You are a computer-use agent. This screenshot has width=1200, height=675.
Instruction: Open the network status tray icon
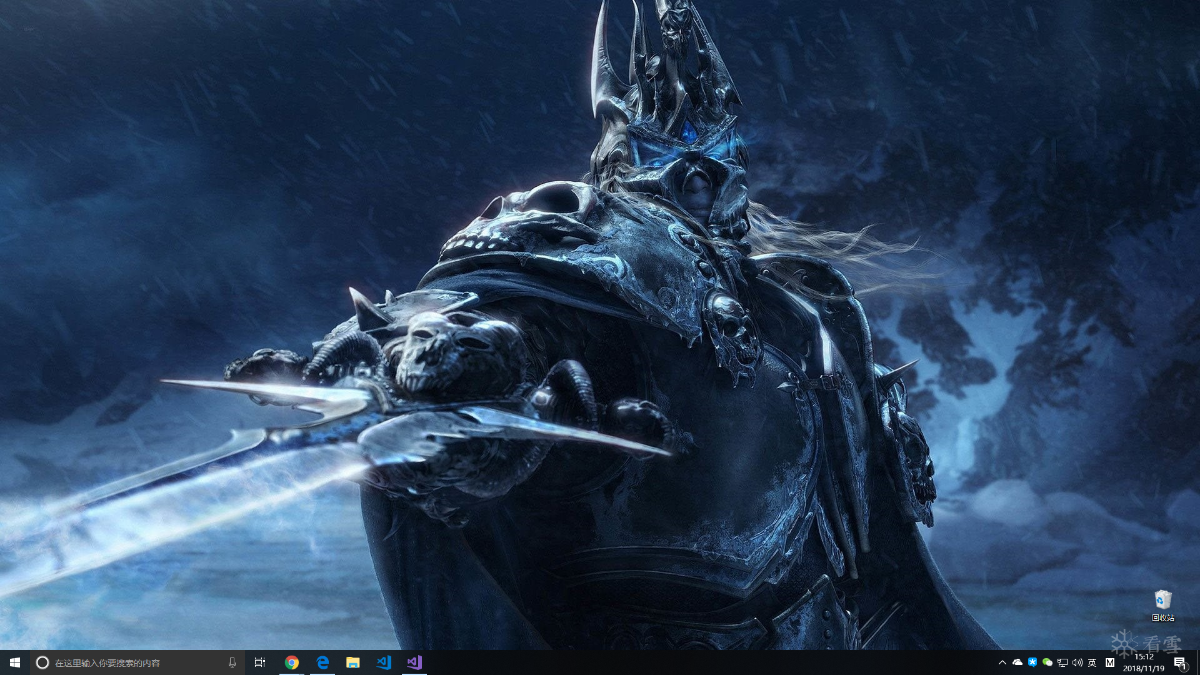click(1062, 662)
